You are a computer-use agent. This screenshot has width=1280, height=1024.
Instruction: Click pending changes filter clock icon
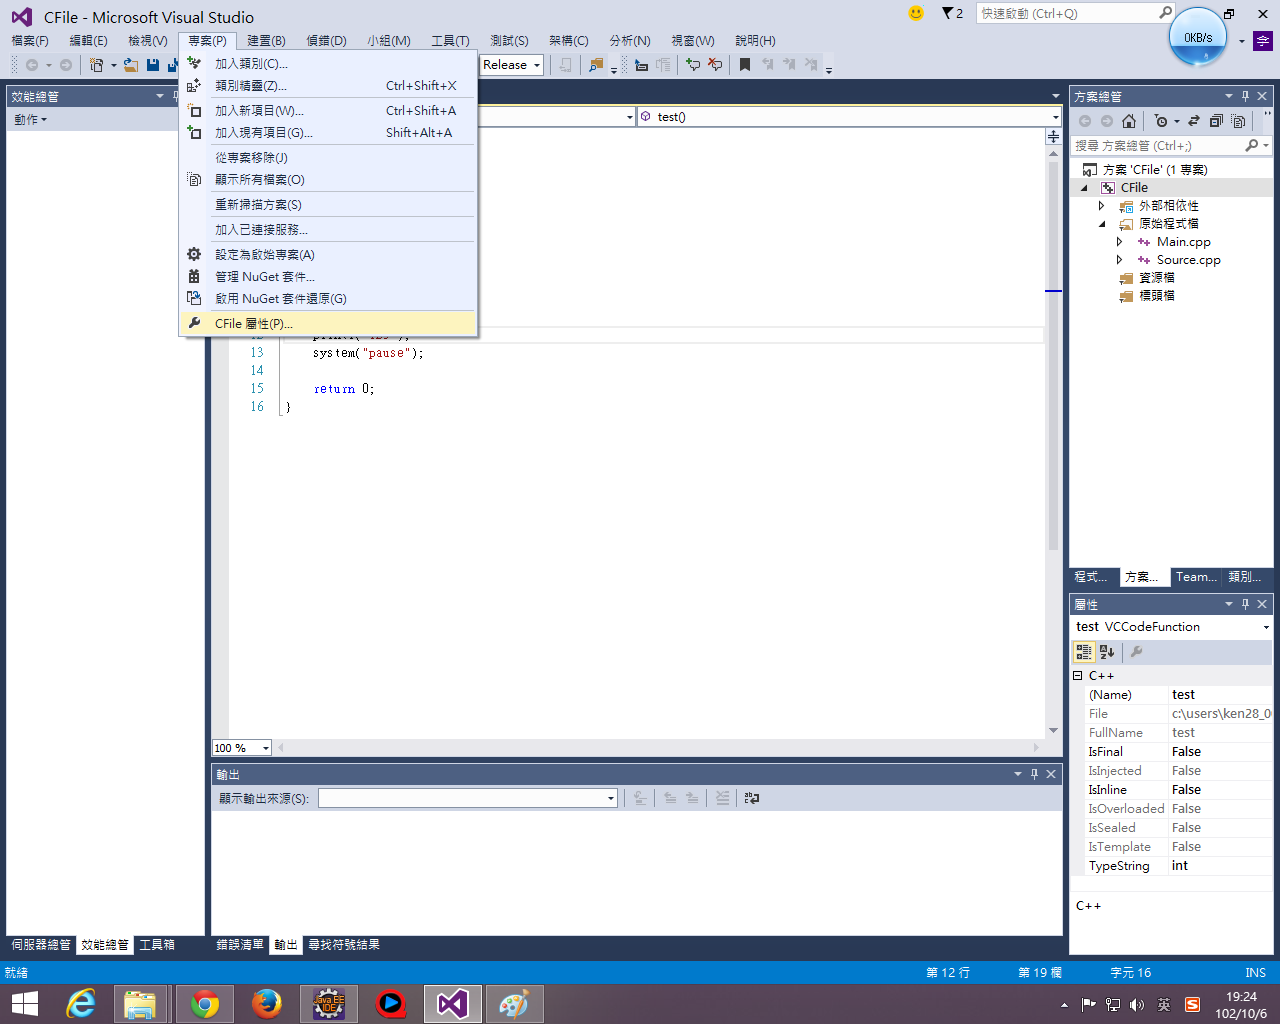pos(1161,121)
